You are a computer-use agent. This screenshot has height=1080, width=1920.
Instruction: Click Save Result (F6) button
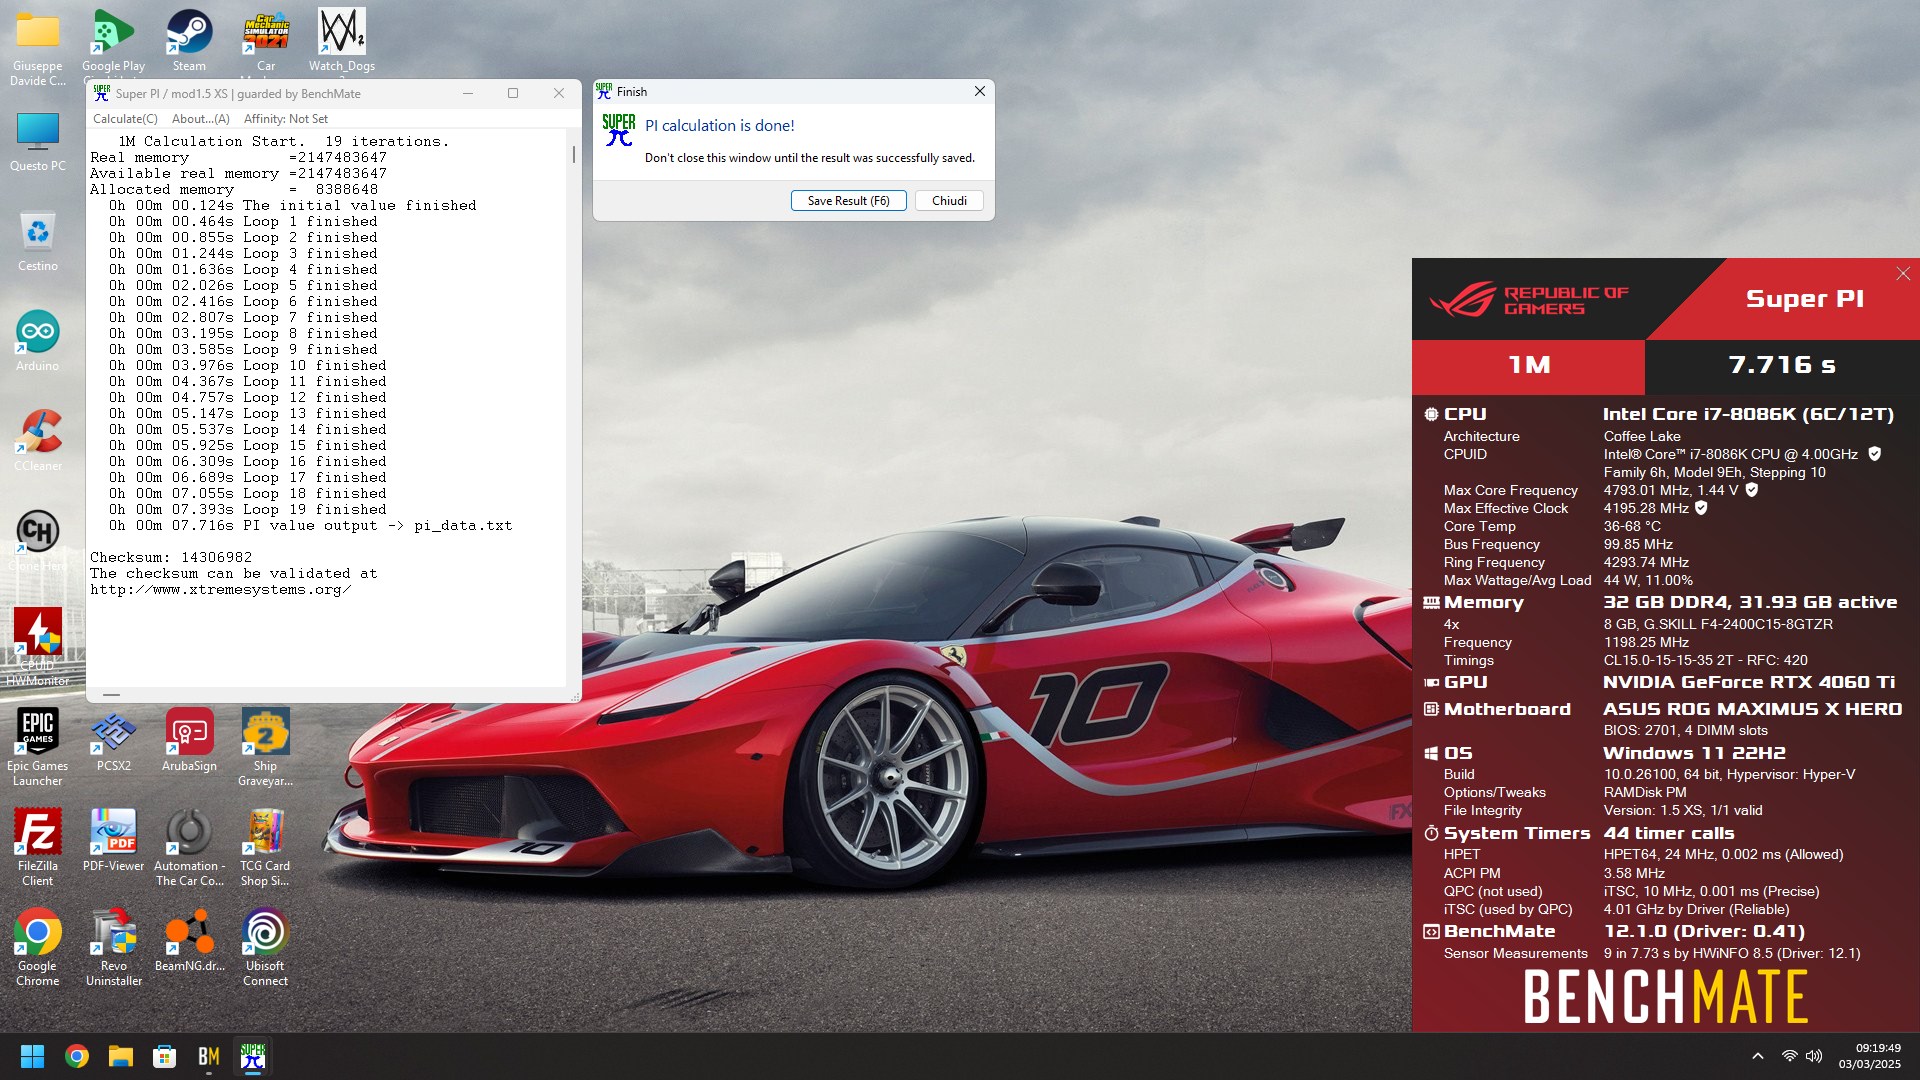click(x=848, y=201)
